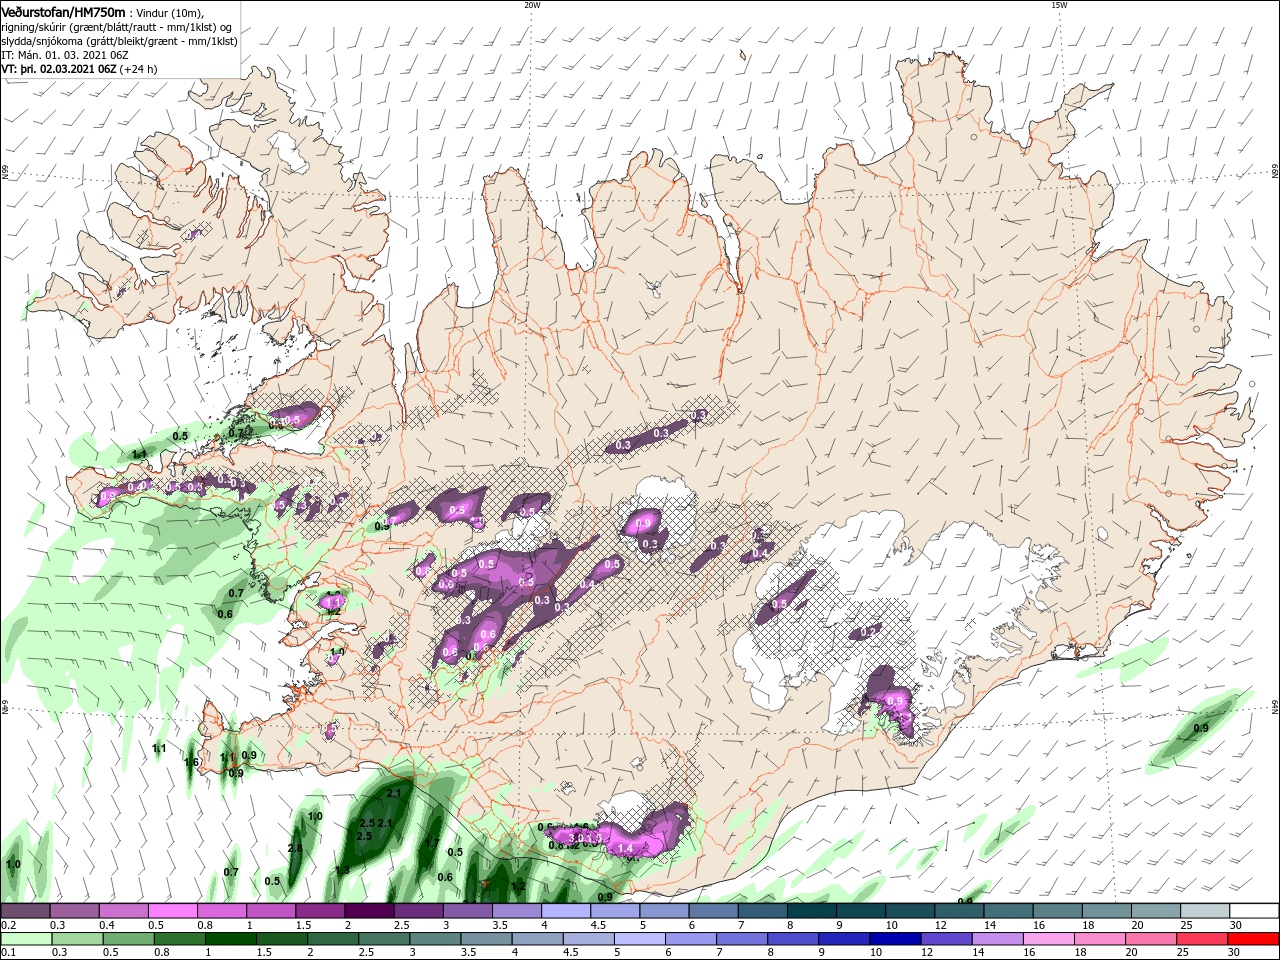Pick the 1.5 magenta-purple swatch in upper legend
This screenshot has height=960, width=1280.
tap(320, 911)
